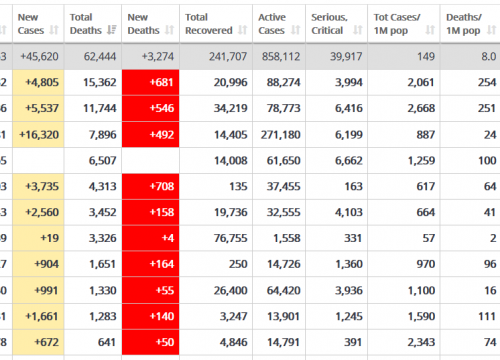The image size is (500, 360).
Task: Click sort icon in Total Recovered header
Action: [x=242, y=30]
